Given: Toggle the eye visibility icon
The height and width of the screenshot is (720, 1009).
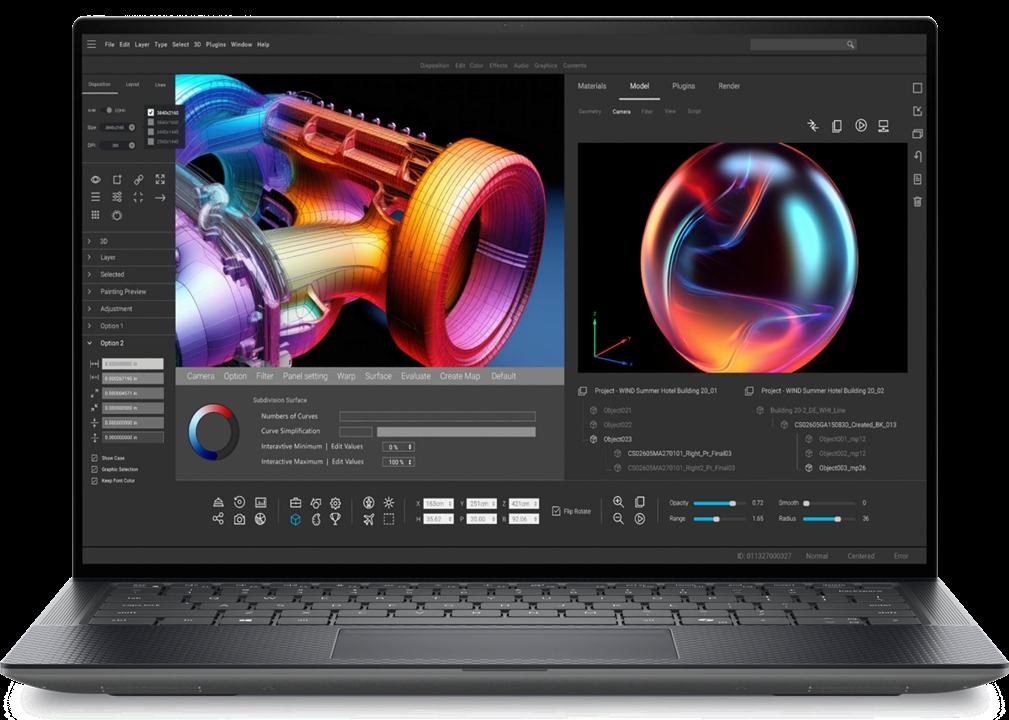Looking at the screenshot, I should pos(95,180).
